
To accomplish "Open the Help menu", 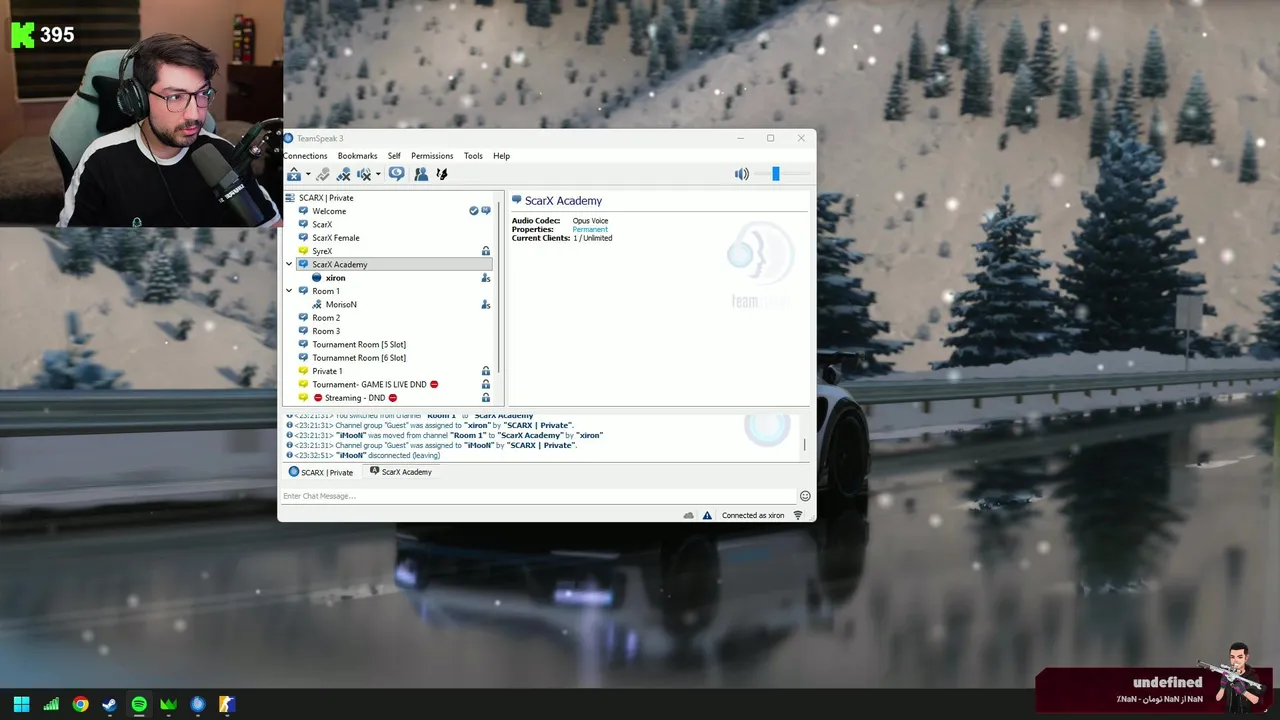I will (501, 156).
